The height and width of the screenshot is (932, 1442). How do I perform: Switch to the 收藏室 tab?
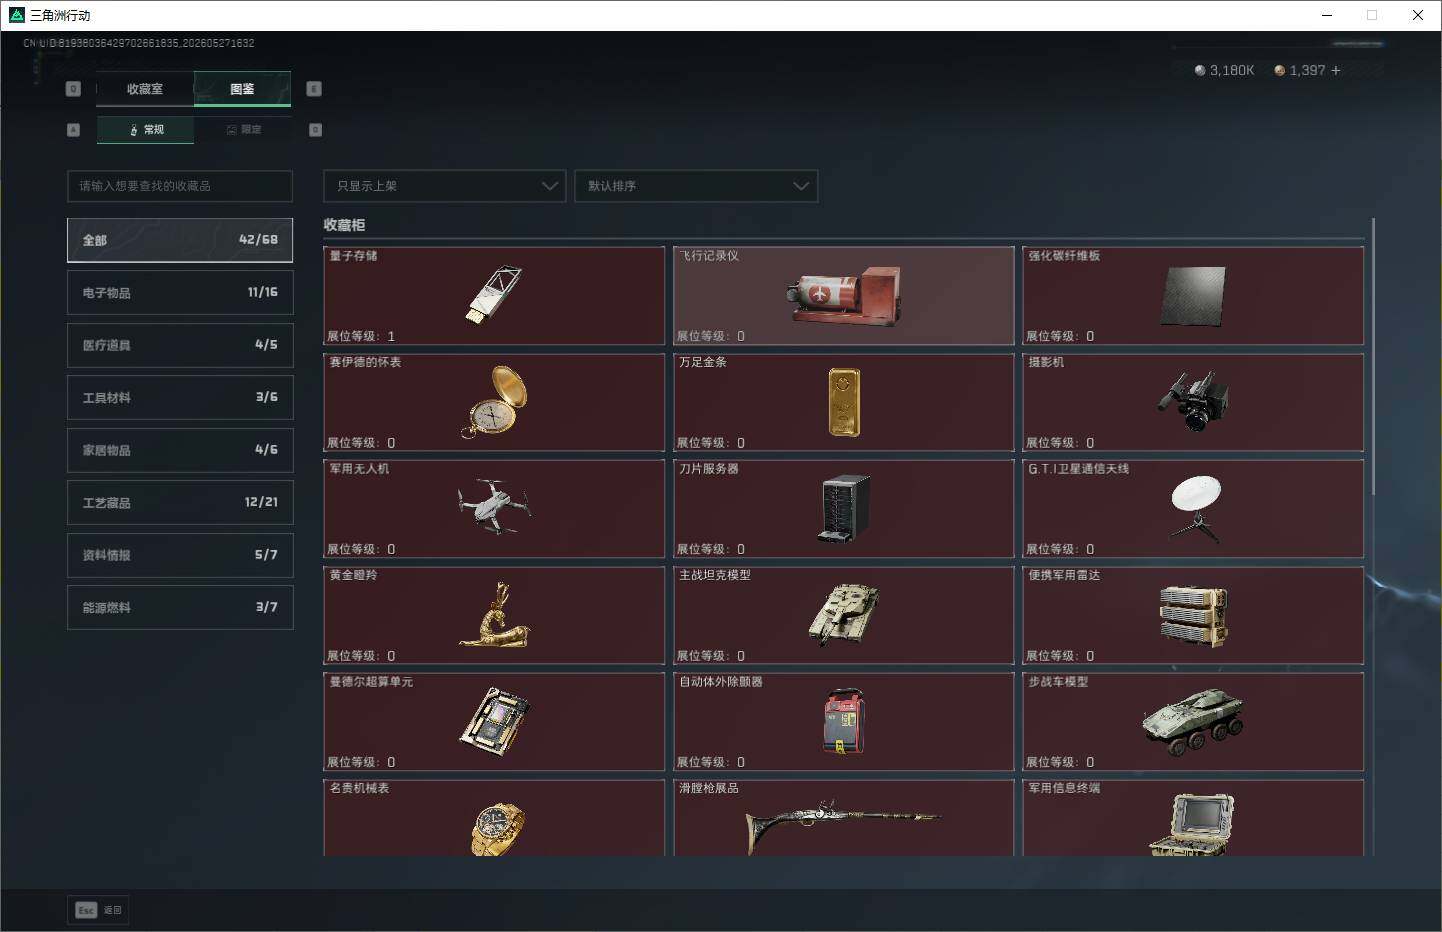(x=145, y=89)
